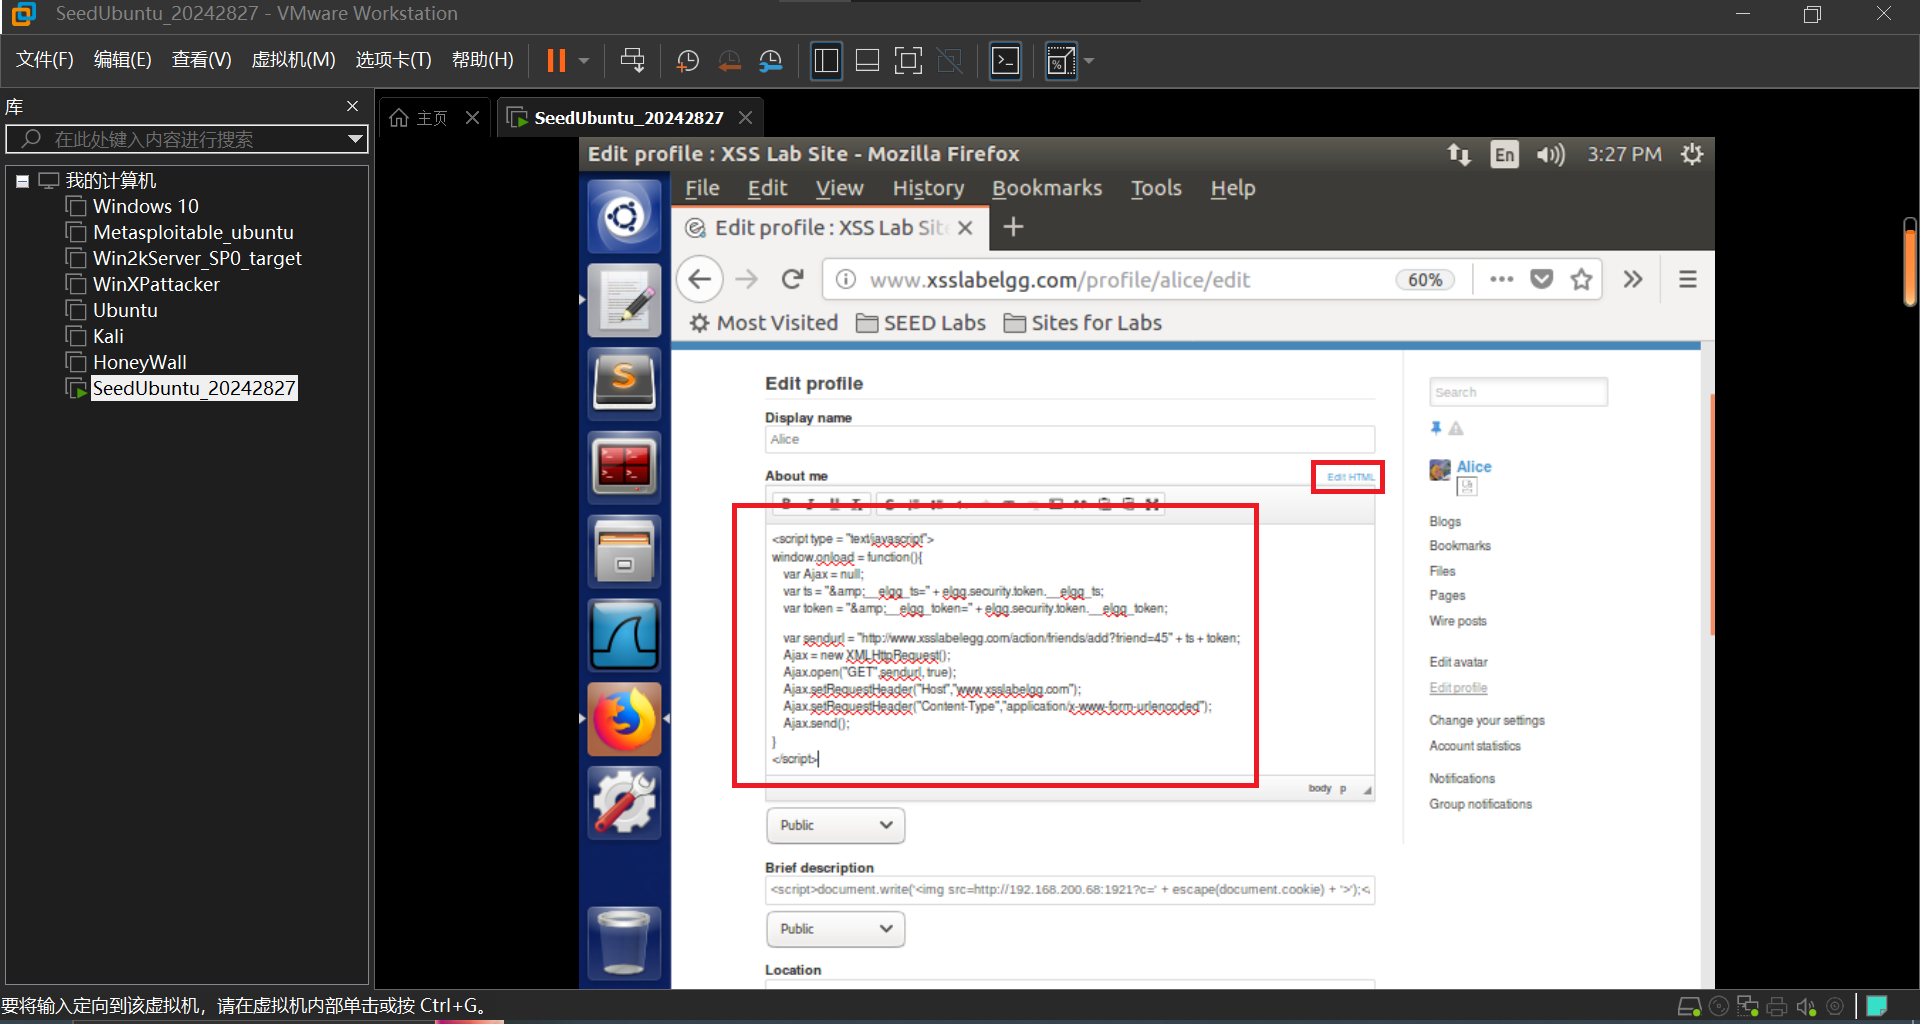
Task: Launch Sublime Text from the launcher
Action: pyautogui.click(x=624, y=382)
